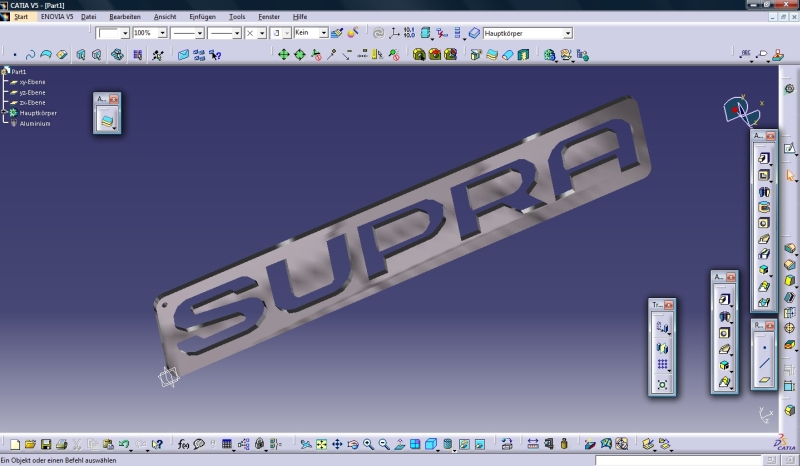Click the plane icon in R... toolbar

pyautogui.click(x=764, y=380)
